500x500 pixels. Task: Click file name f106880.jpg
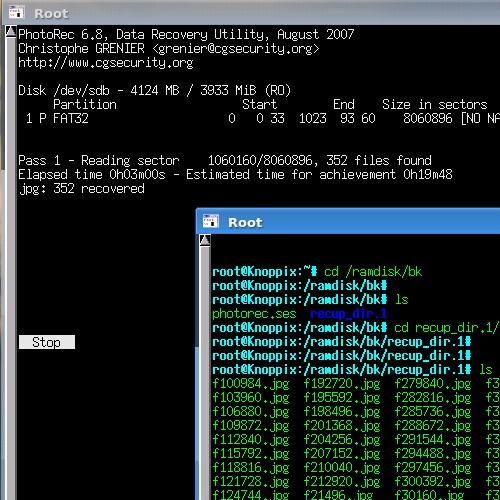[x=251, y=412]
